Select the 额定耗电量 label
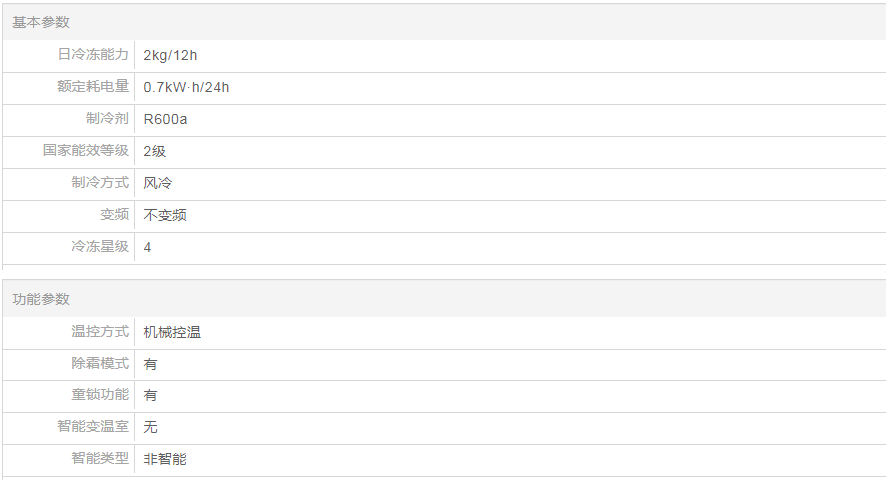The height and width of the screenshot is (480, 890). [93, 87]
